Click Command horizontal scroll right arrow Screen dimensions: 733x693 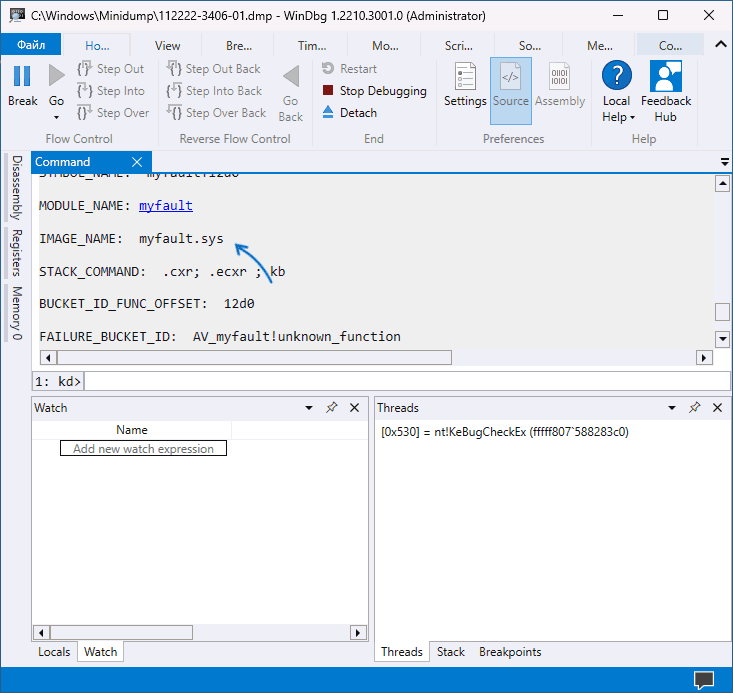pyautogui.click(x=704, y=358)
